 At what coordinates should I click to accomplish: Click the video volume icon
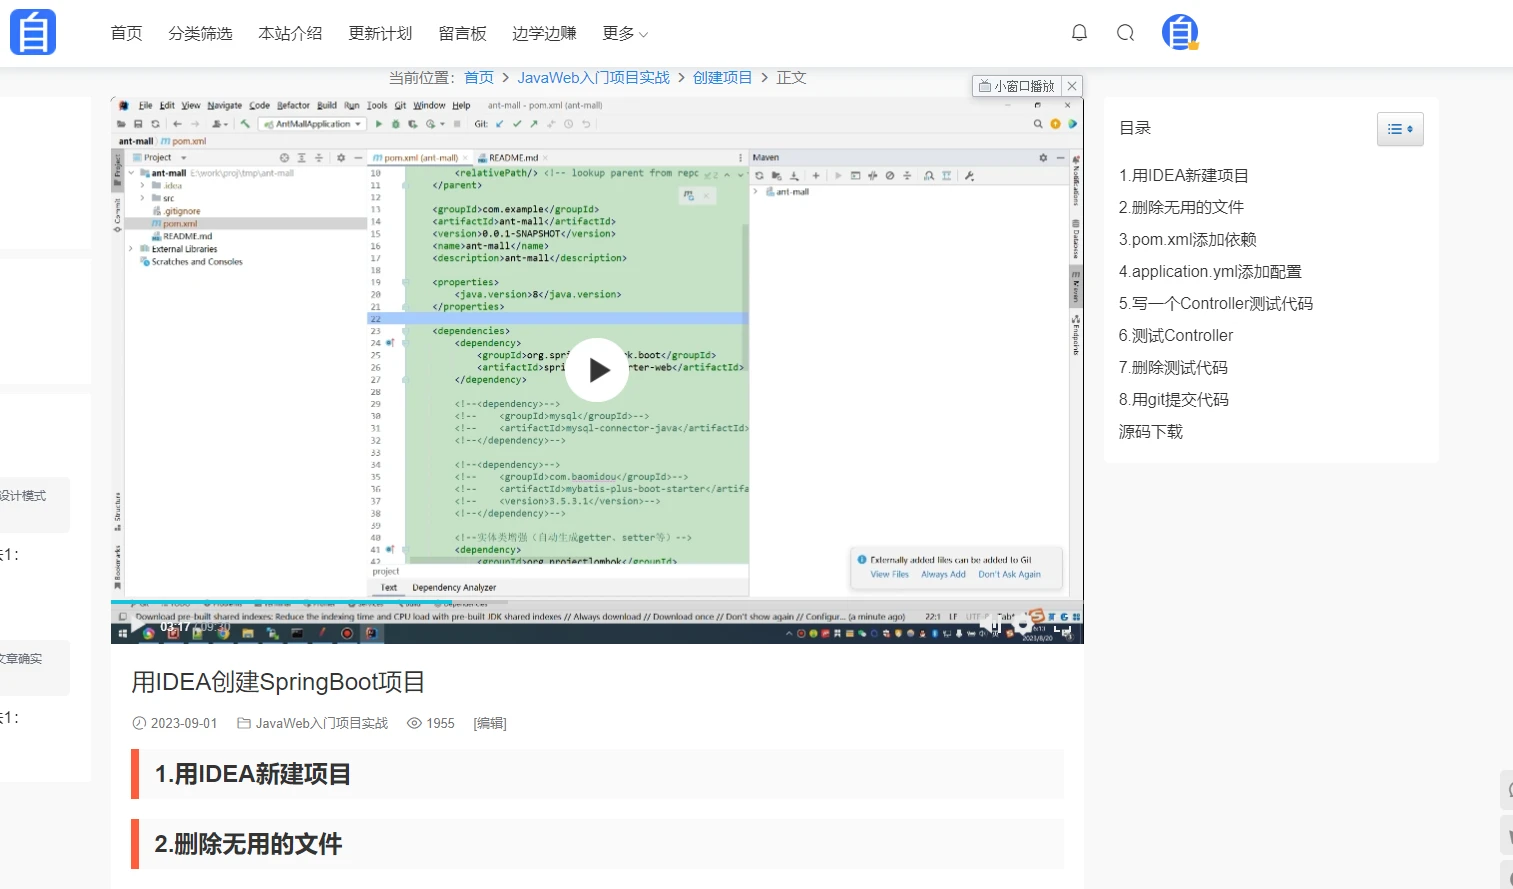(x=990, y=624)
